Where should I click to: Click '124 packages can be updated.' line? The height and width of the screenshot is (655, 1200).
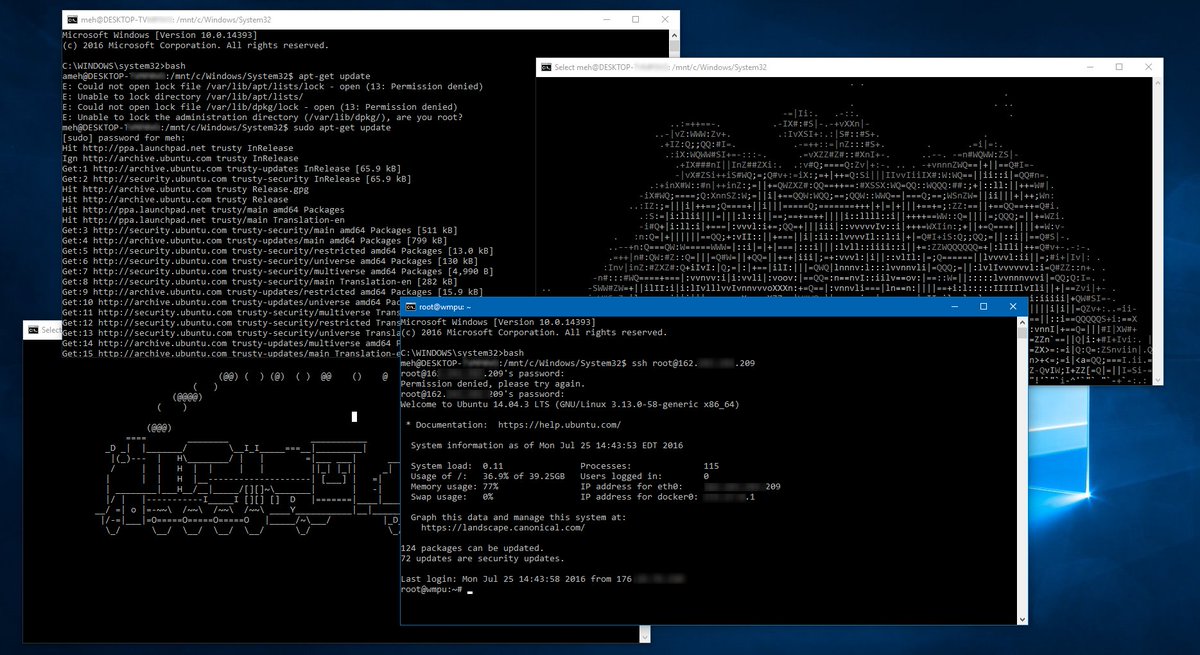(x=471, y=549)
